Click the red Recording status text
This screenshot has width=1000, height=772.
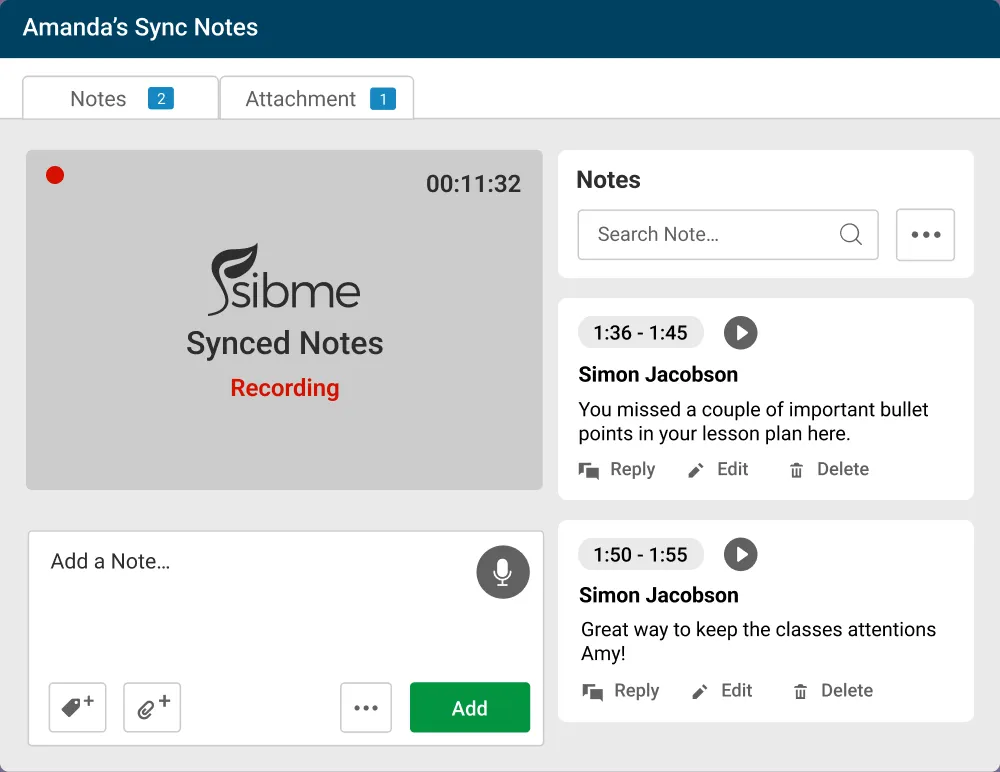pos(284,387)
